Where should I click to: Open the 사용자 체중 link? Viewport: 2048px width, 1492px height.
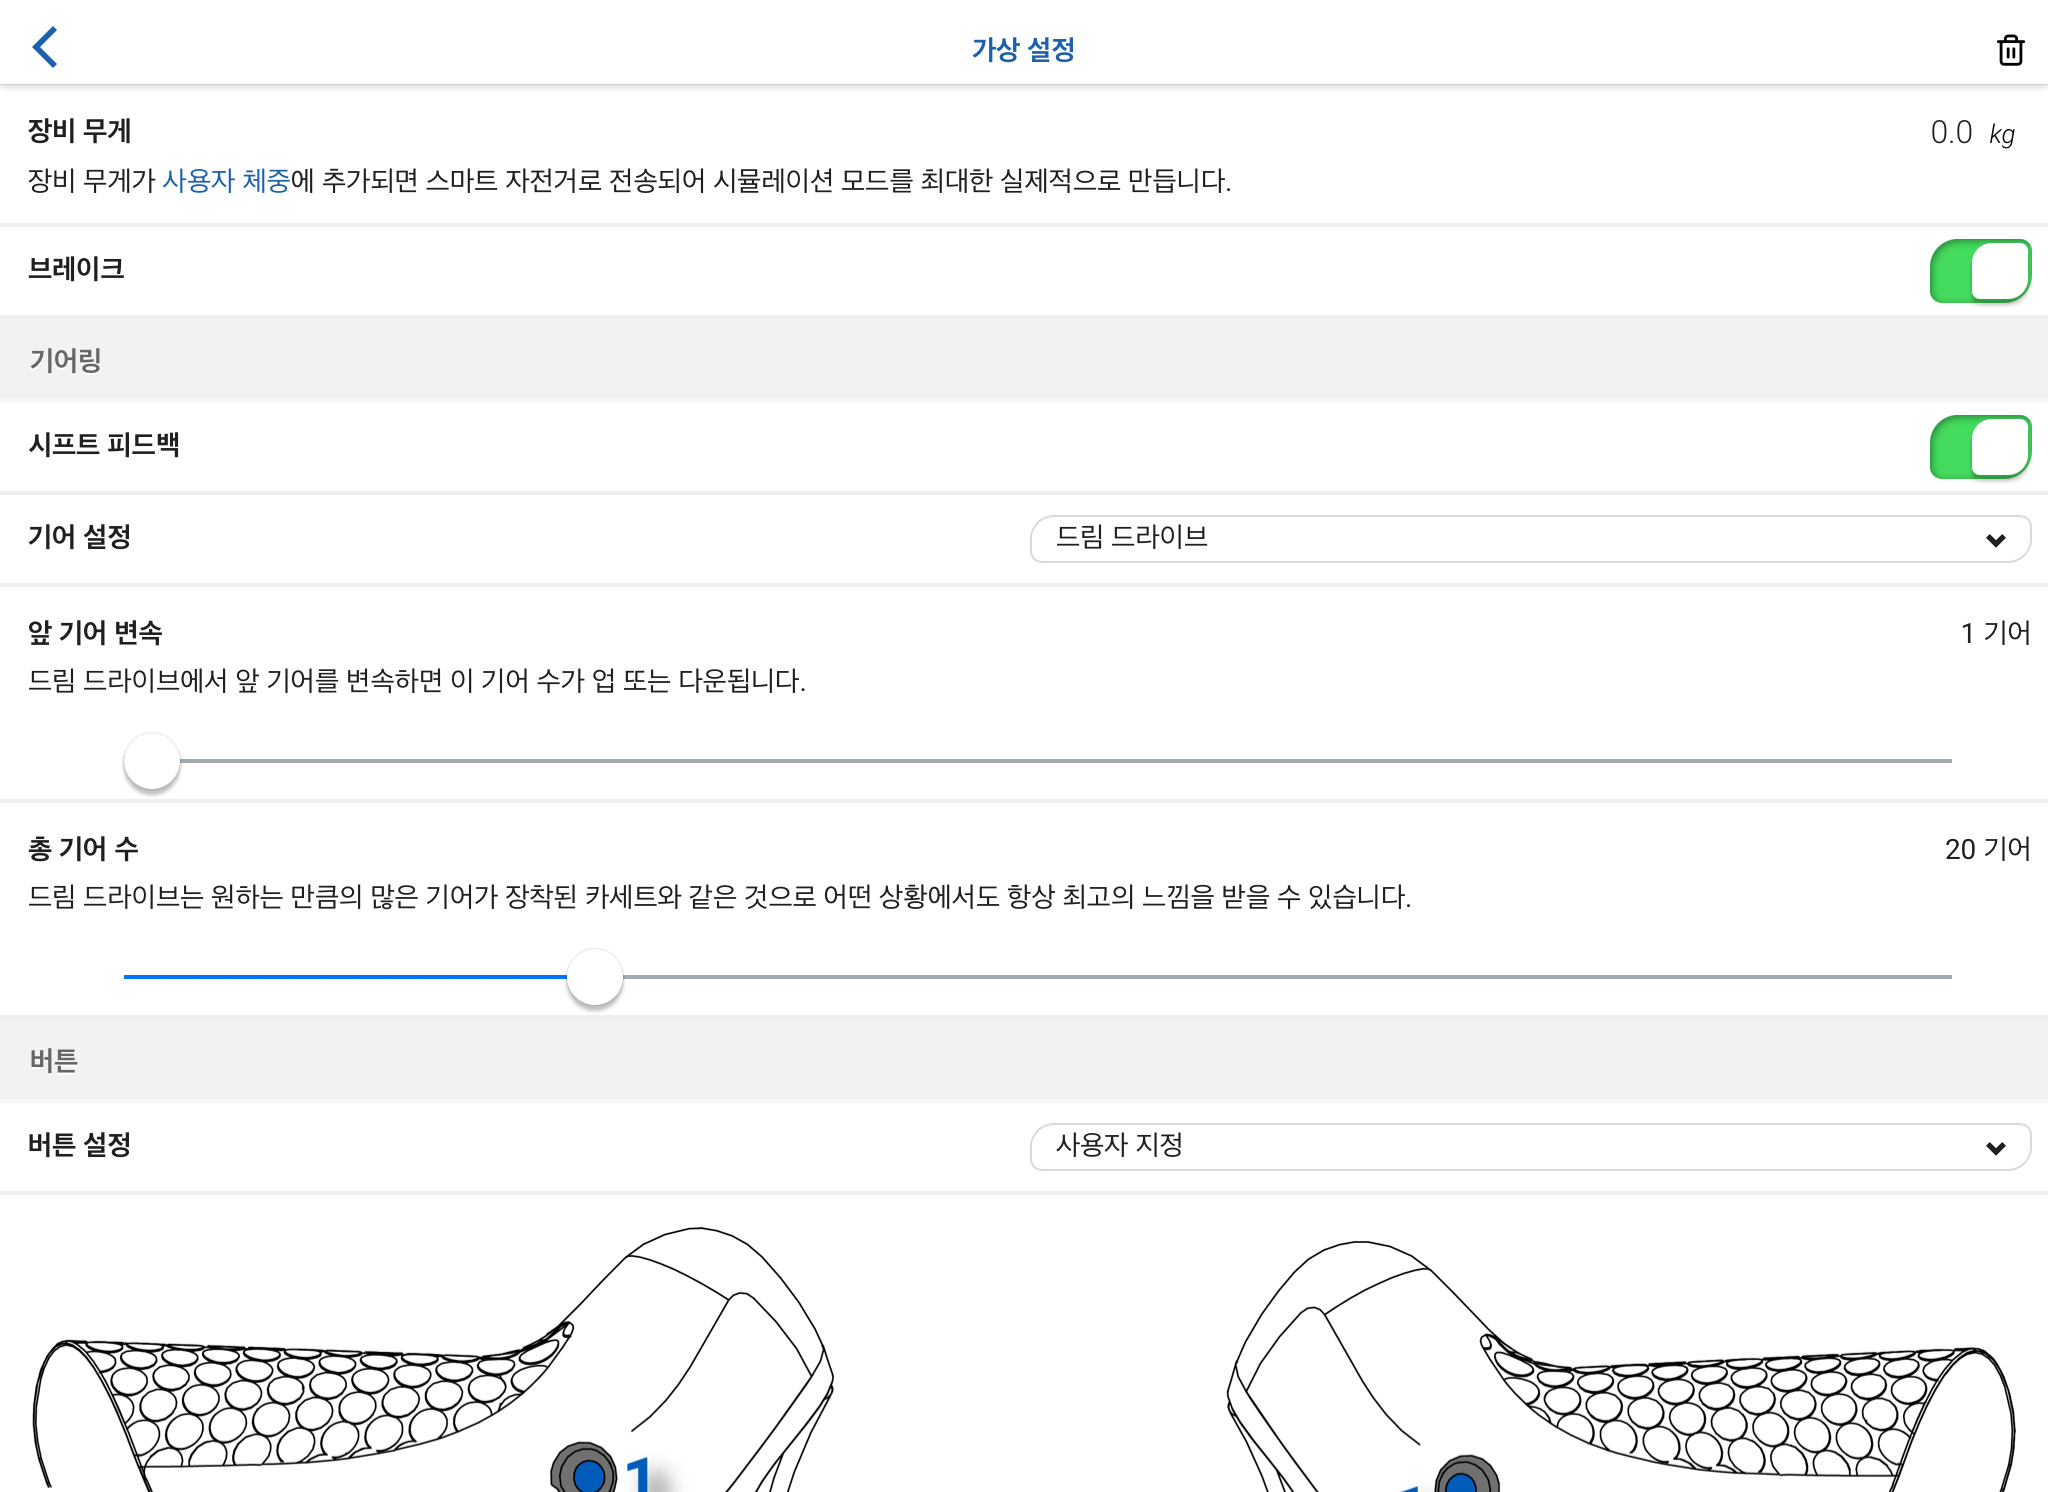tap(226, 181)
